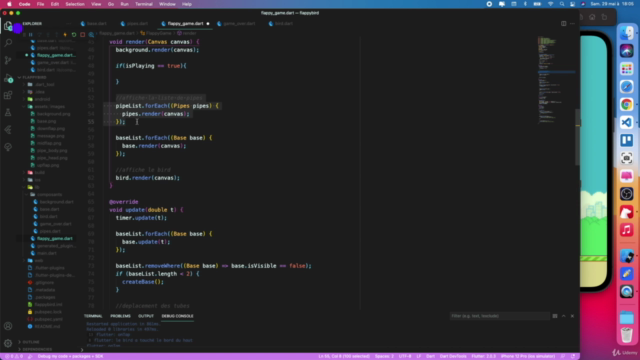Collapse the lib folder
640x360 pixels.
click(37, 187)
